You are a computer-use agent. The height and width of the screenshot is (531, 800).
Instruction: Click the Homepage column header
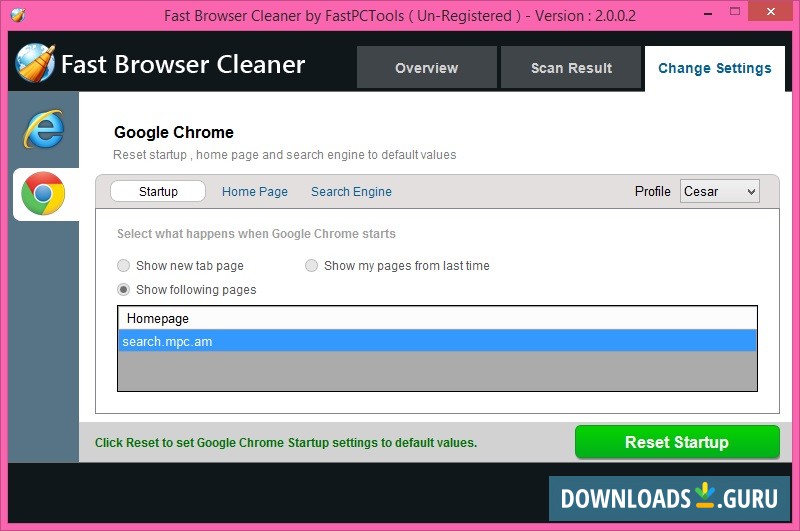[x=437, y=318]
